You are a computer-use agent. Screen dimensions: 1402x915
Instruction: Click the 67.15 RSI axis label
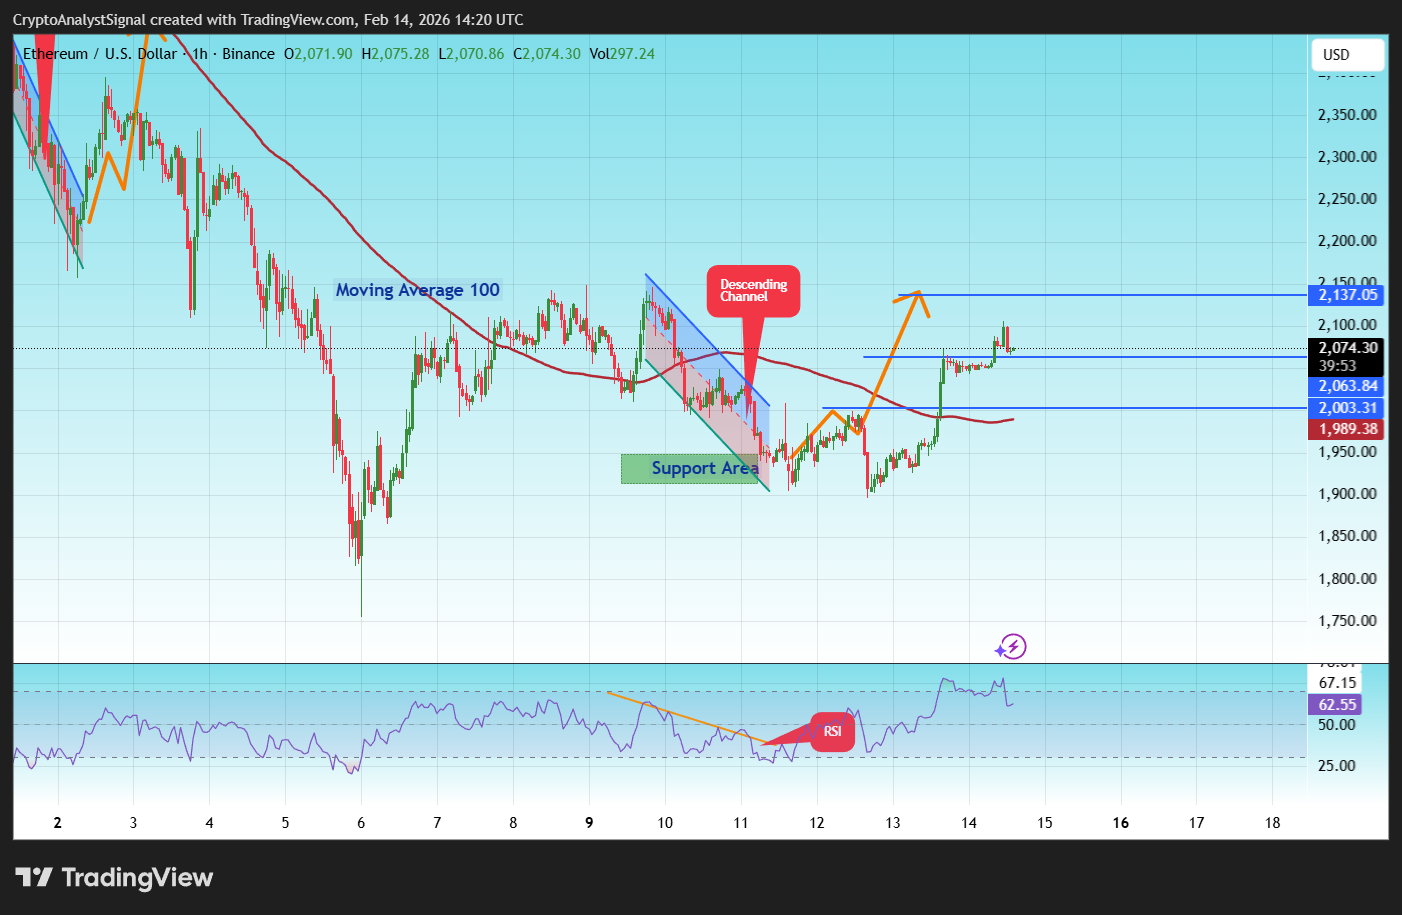click(1337, 683)
